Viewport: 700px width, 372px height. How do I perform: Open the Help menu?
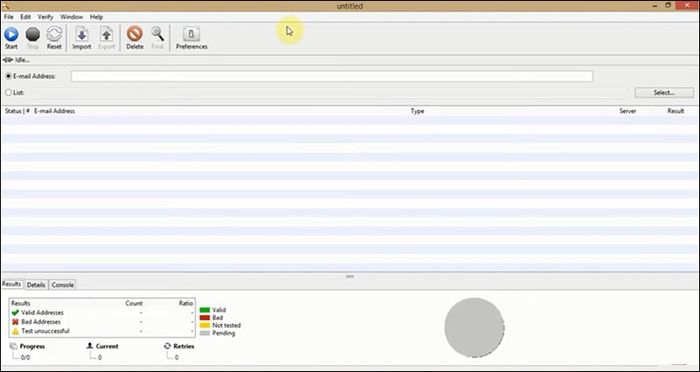pos(96,17)
